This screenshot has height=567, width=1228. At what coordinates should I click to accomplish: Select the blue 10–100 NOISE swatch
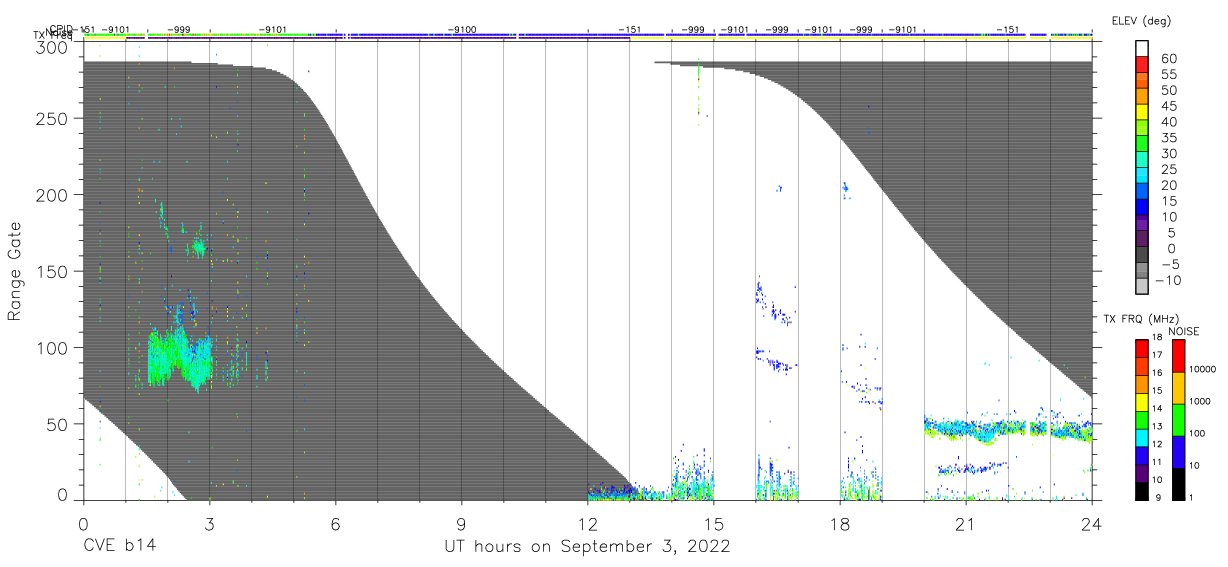point(1178,452)
